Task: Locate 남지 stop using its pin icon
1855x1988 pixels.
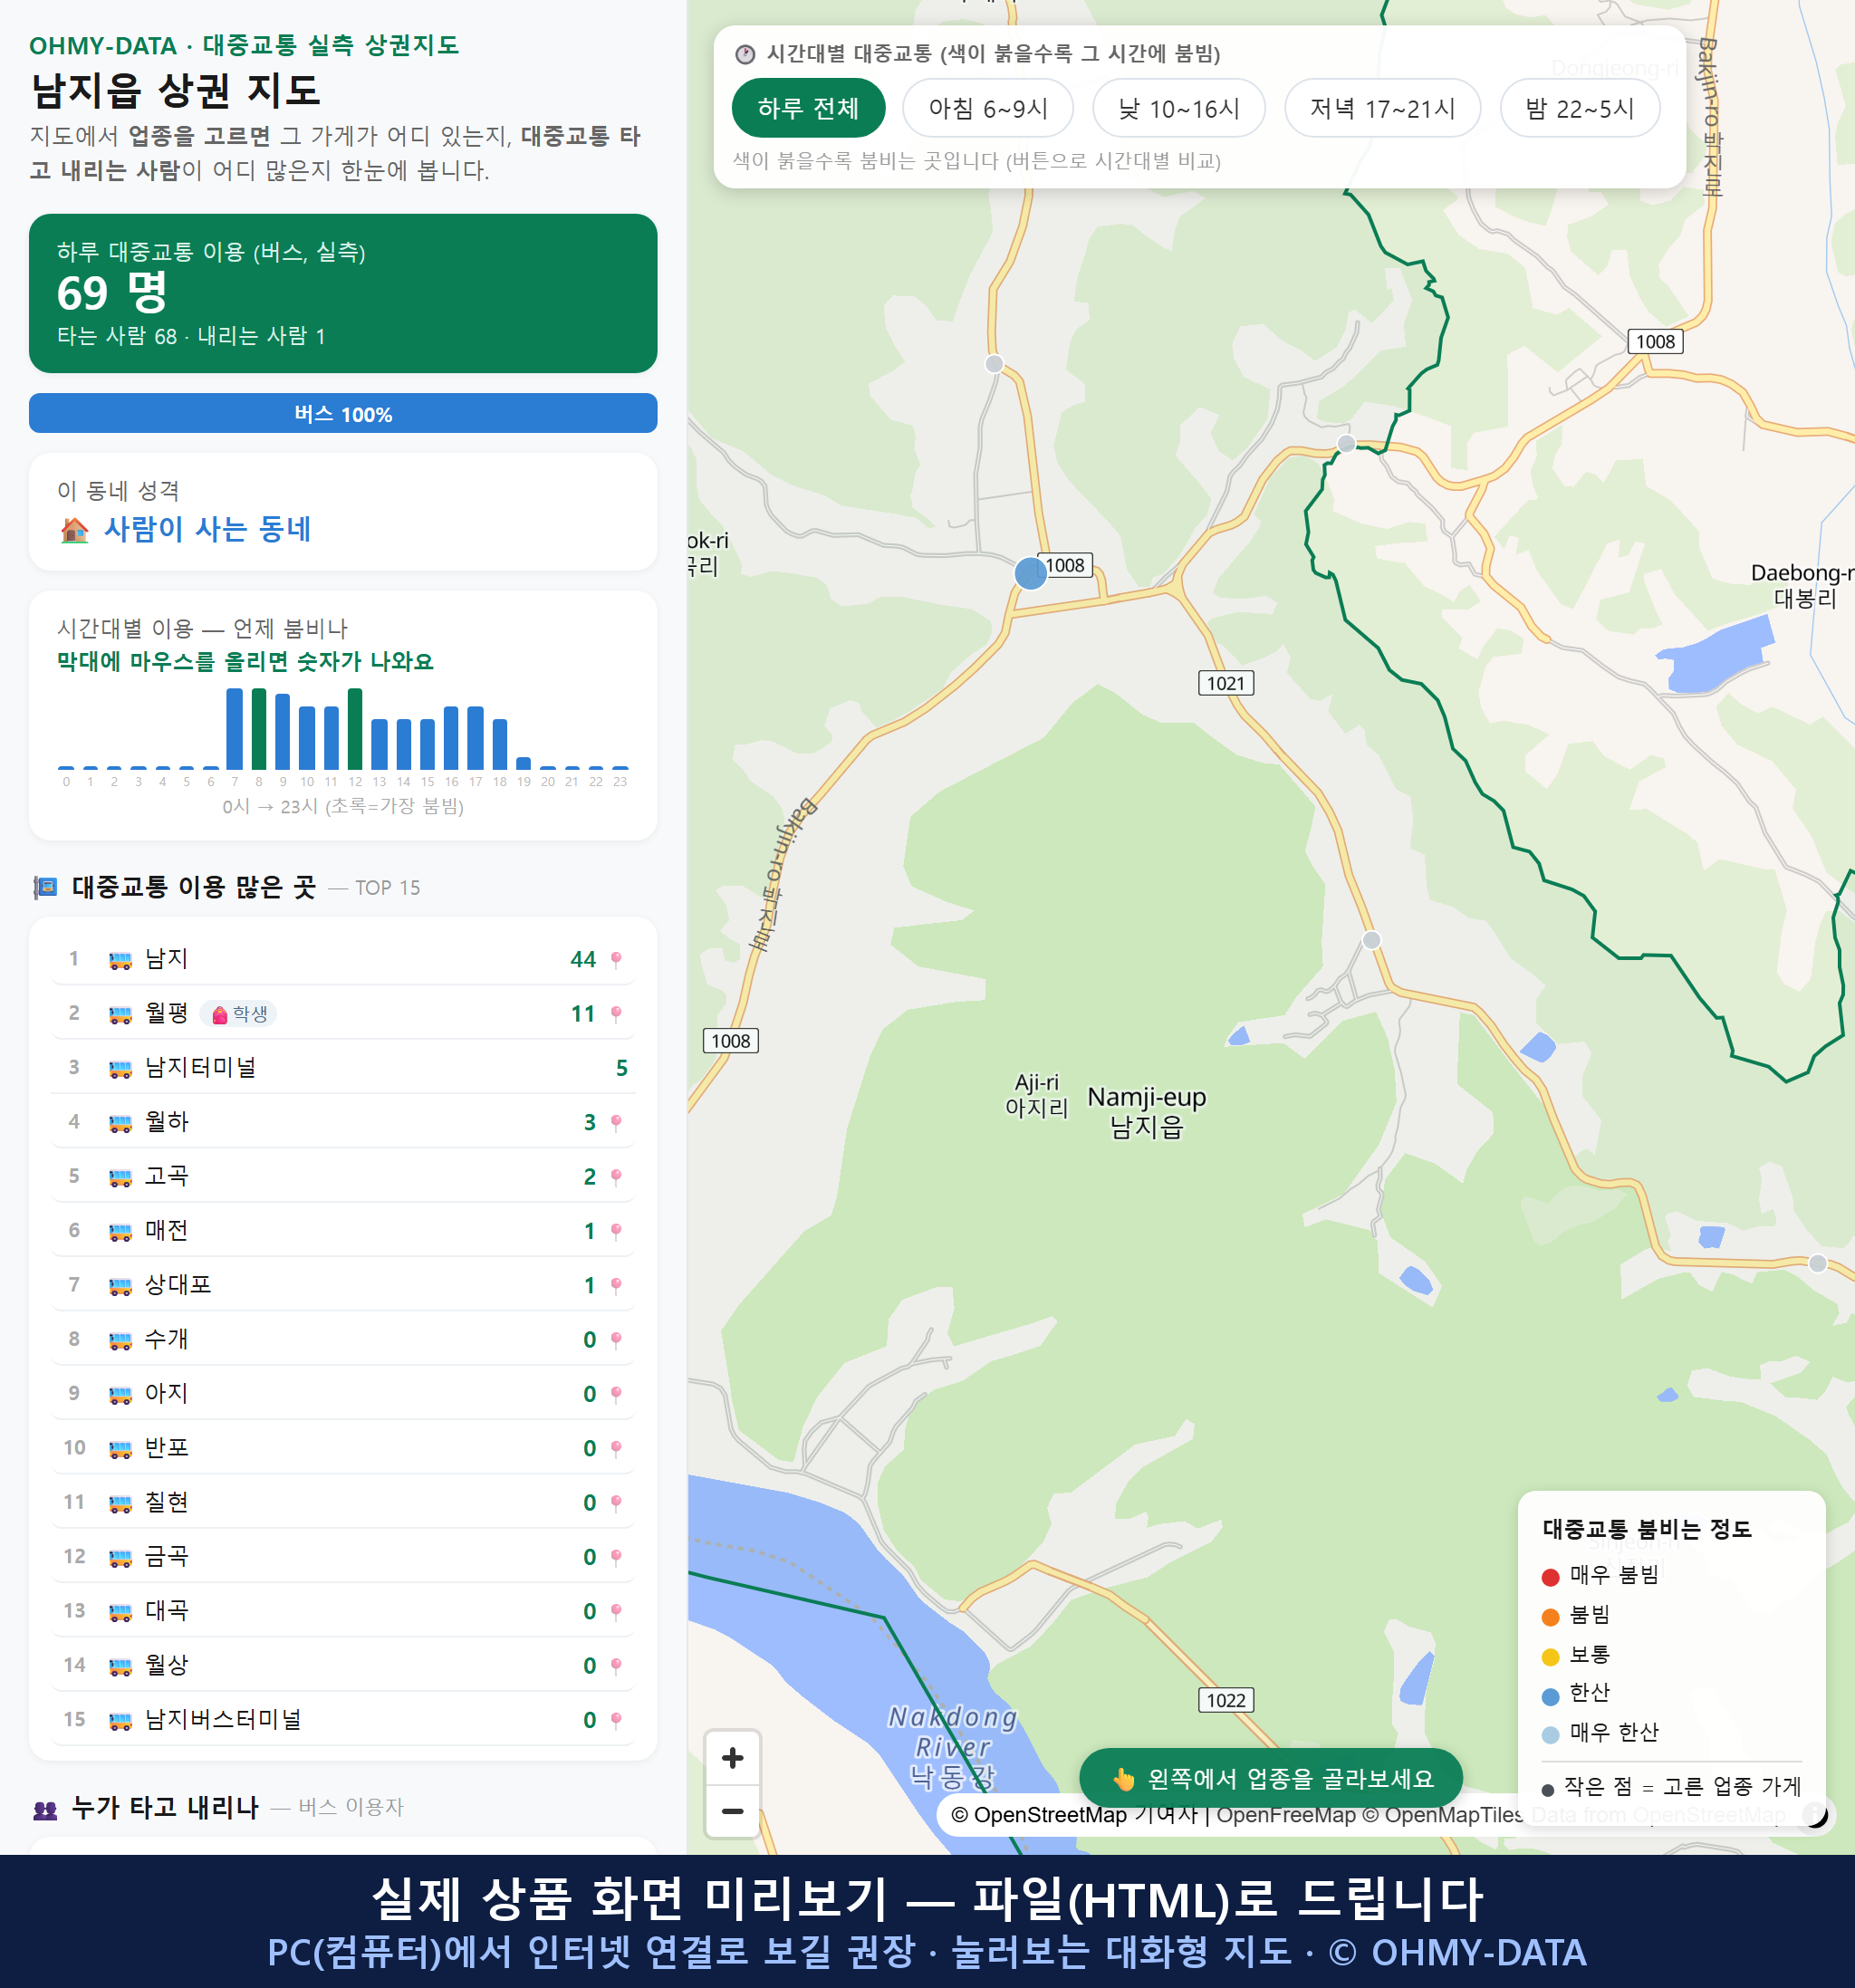Action: click(616, 959)
